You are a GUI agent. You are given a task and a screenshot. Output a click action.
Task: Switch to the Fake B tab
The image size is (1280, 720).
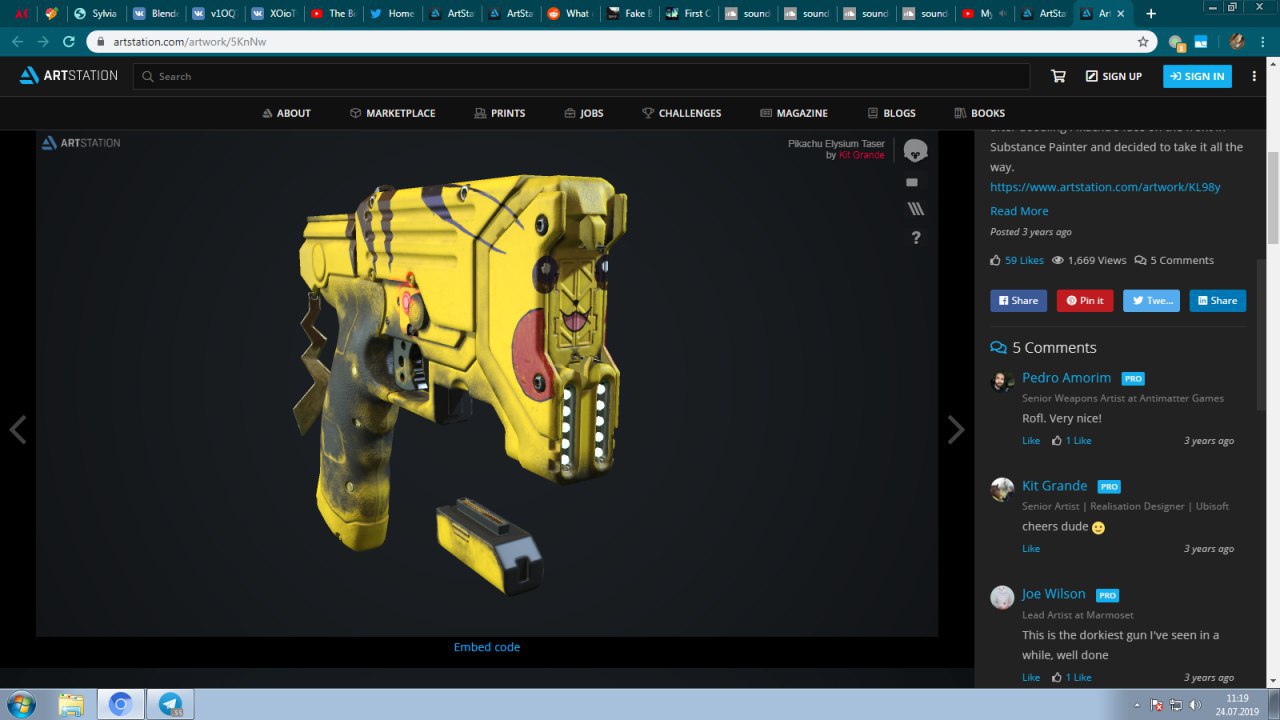[630, 14]
